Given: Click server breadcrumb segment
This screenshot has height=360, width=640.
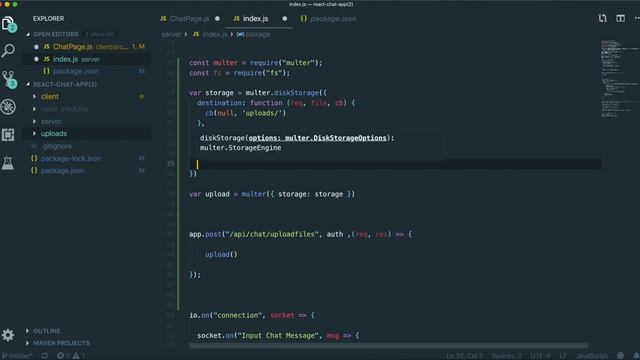Looking at the screenshot, I should pyautogui.click(x=171, y=34).
